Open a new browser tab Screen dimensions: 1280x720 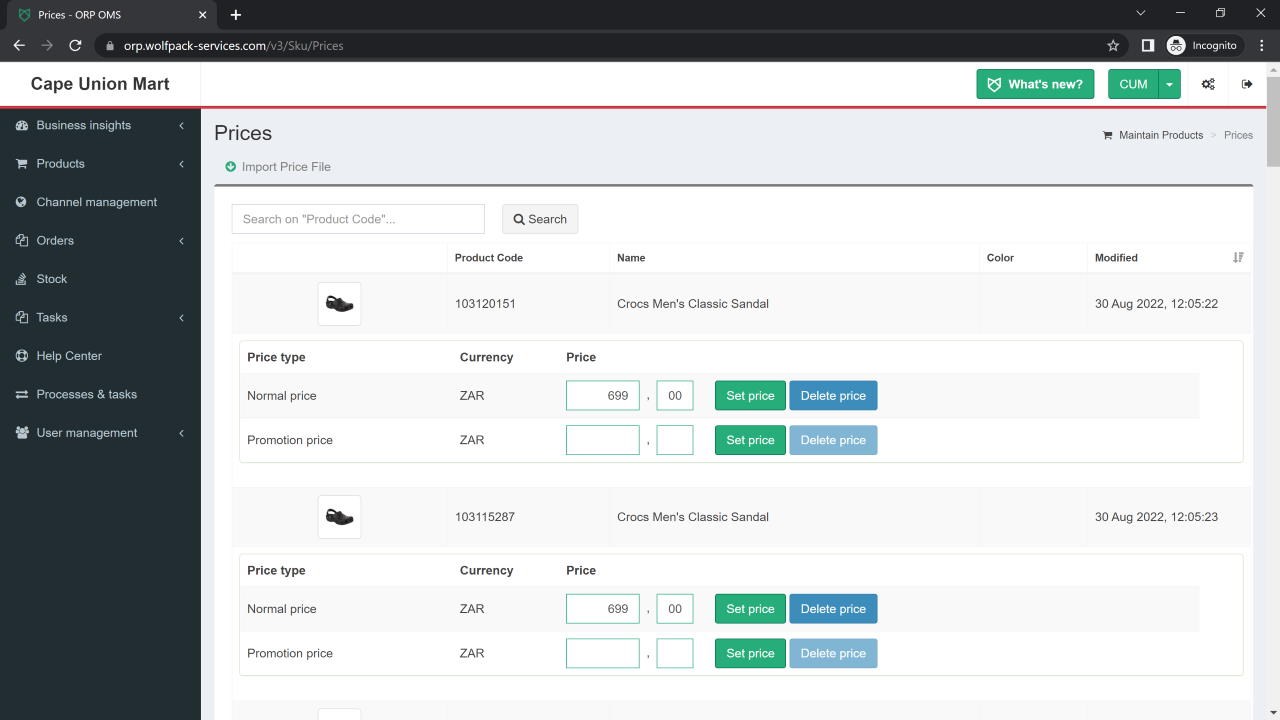point(236,15)
